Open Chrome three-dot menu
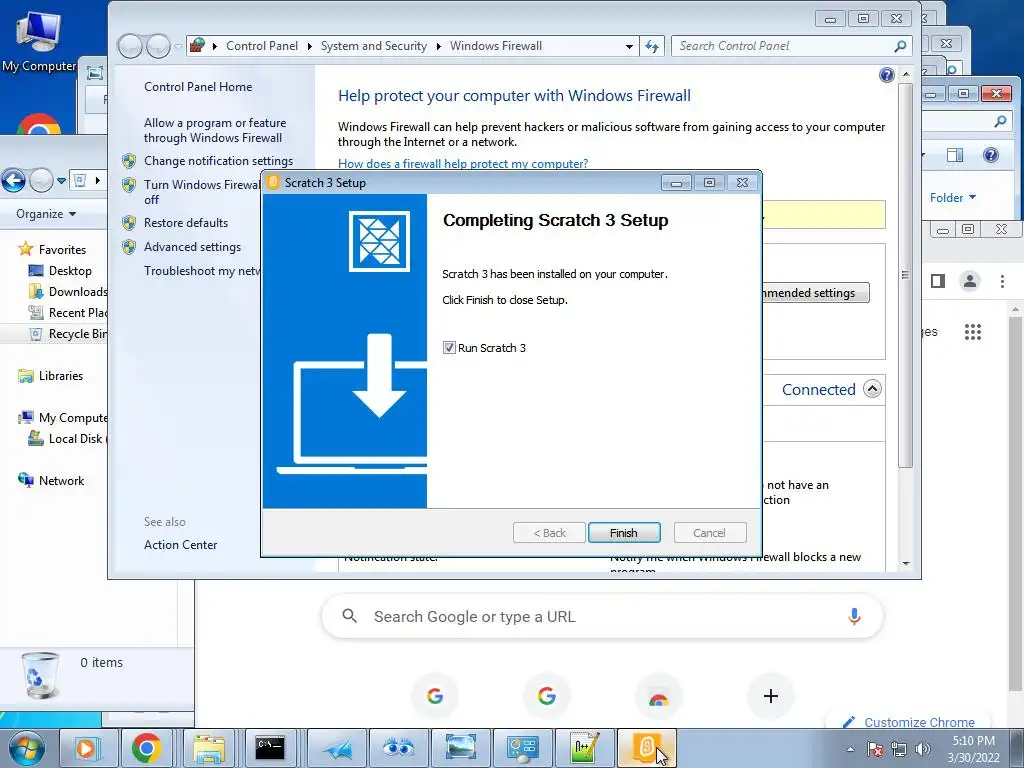1024x768 pixels. 1002,281
